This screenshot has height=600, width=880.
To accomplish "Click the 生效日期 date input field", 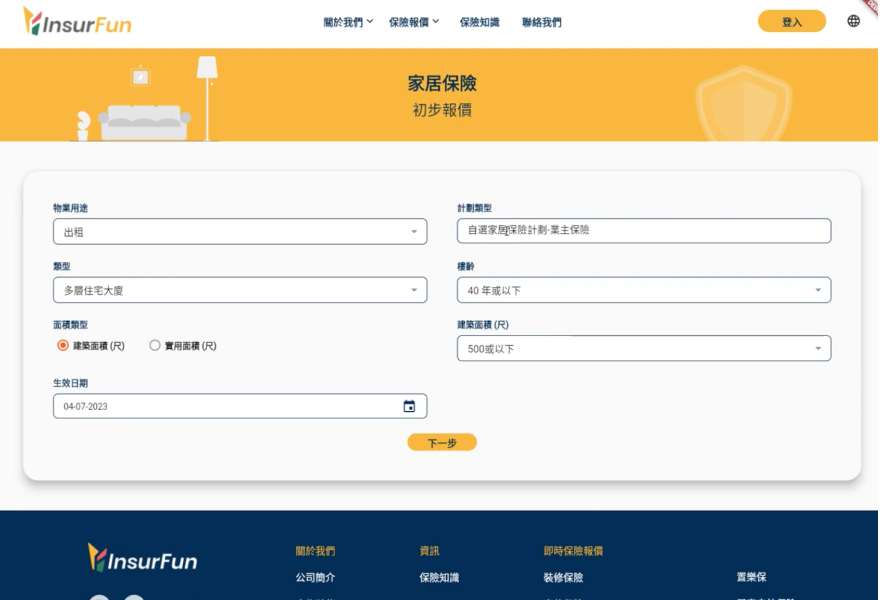I will coord(225,406).
